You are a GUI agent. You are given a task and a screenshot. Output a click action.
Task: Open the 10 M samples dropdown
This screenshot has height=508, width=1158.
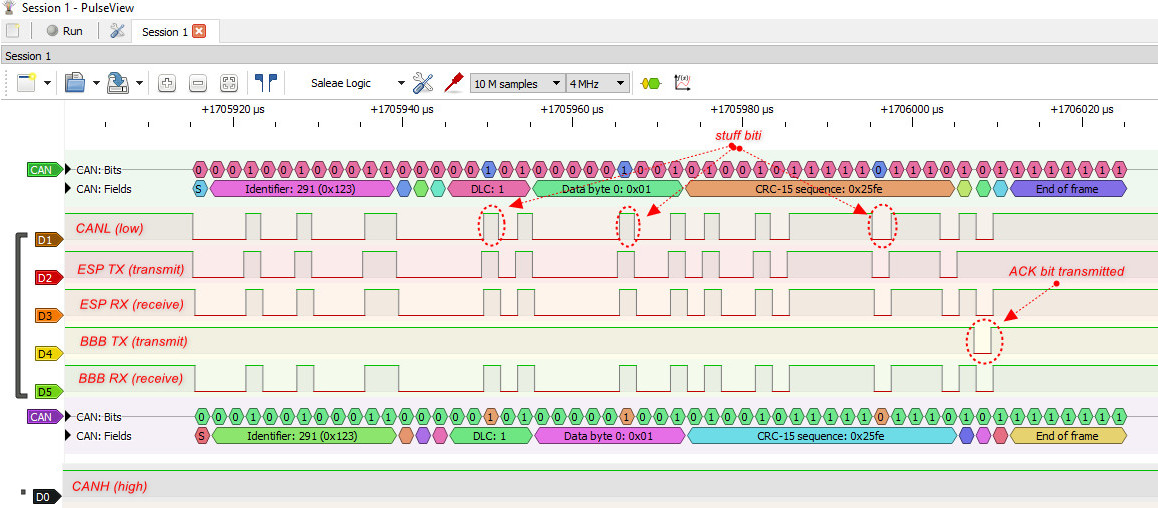pyautogui.click(x=517, y=83)
